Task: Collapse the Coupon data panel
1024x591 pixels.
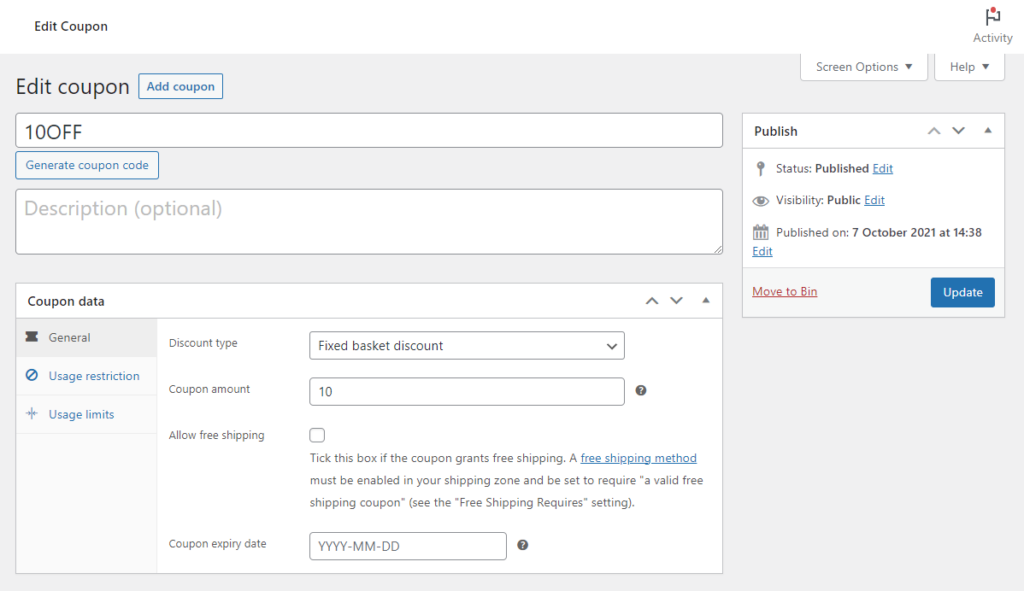Action: pyautogui.click(x=705, y=300)
